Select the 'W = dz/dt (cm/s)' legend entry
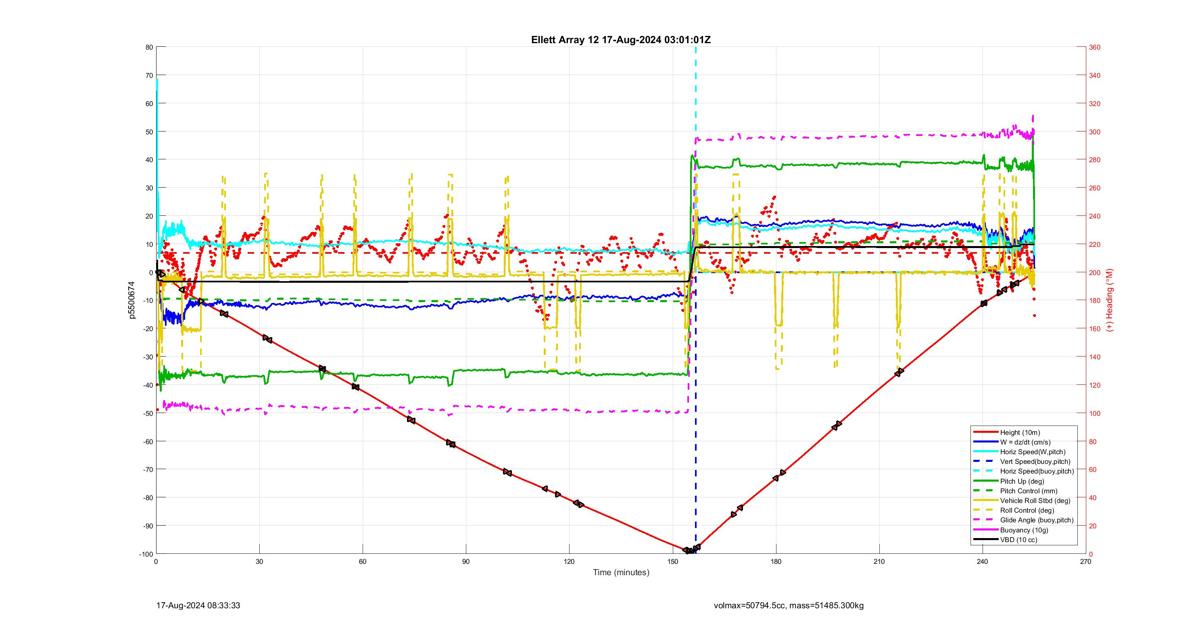The image size is (1200, 622). pos(1027,441)
